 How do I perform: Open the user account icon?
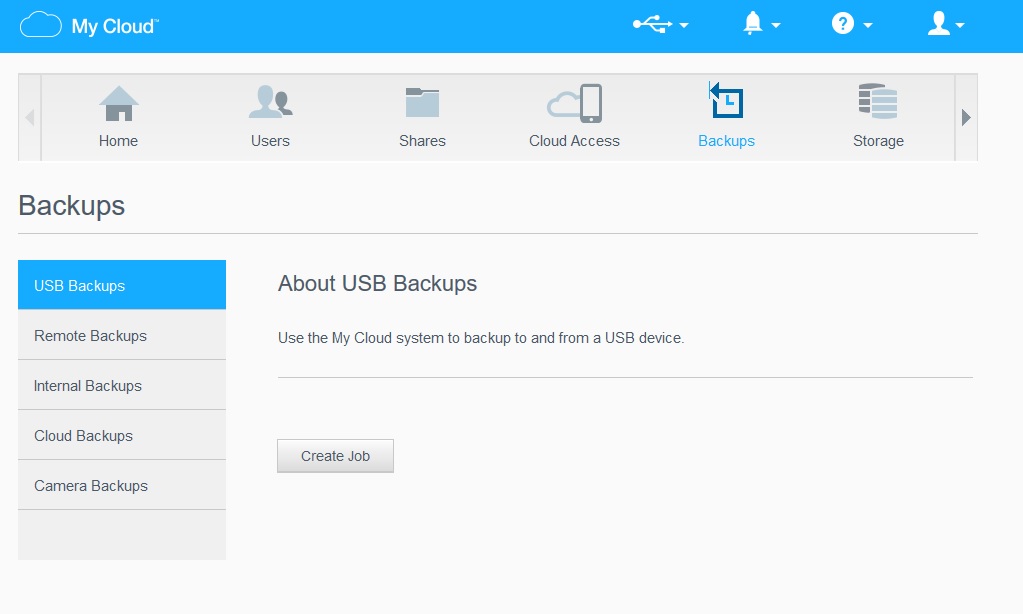tap(939, 23)
